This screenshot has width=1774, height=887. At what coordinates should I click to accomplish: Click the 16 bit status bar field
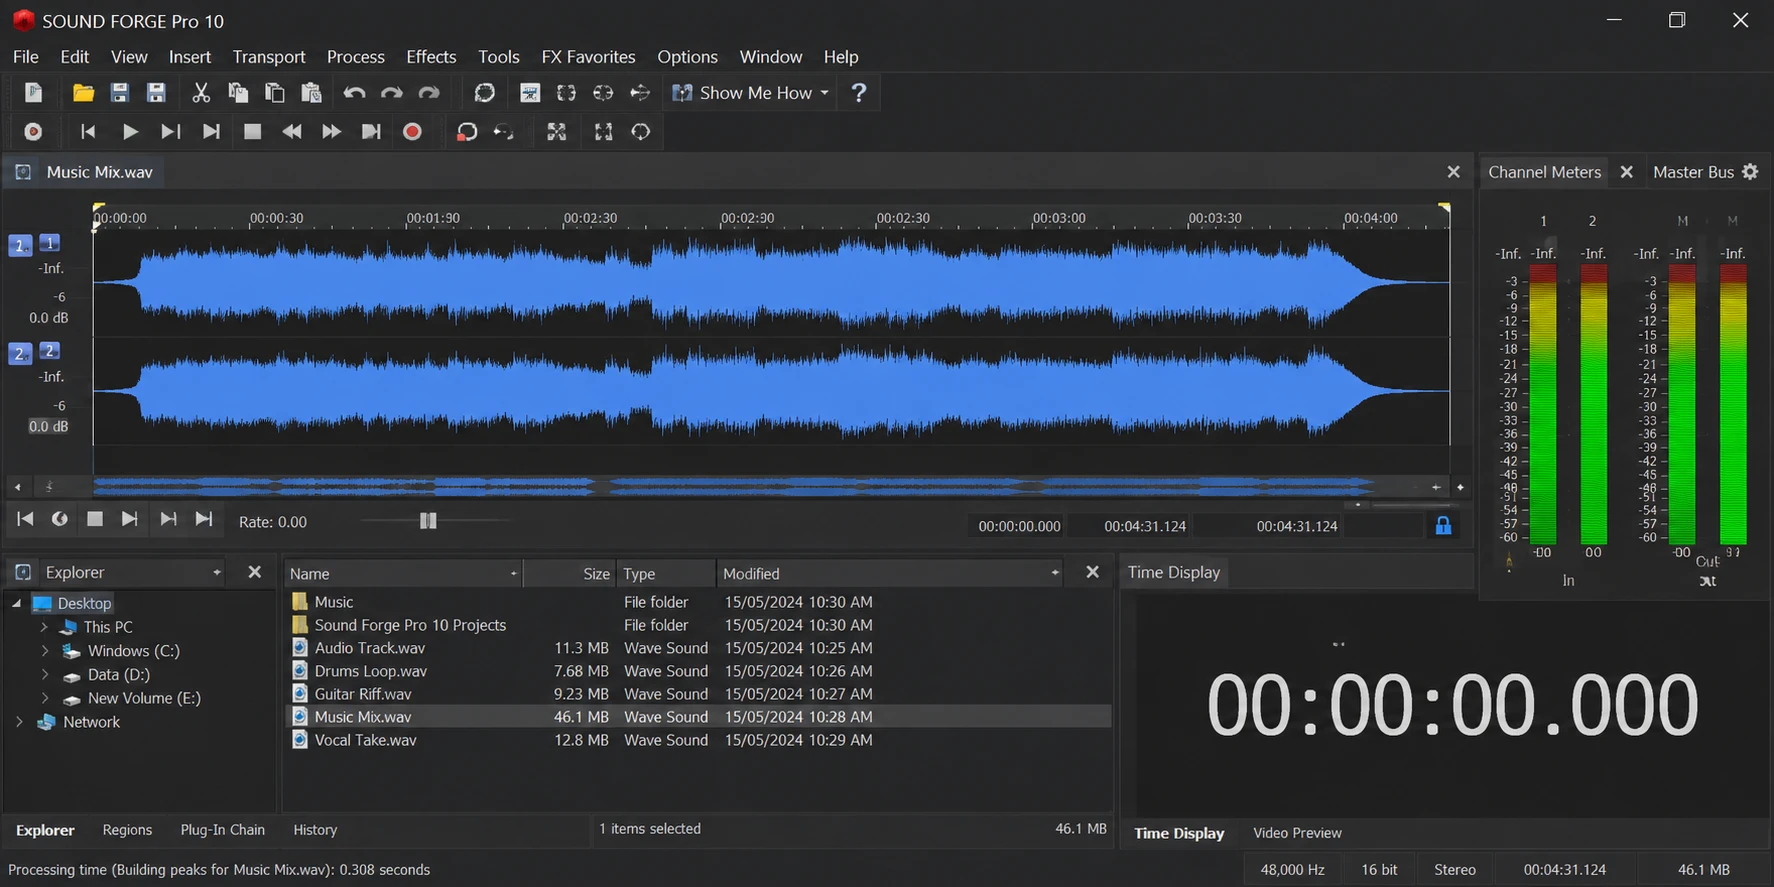[x=1379, y=870]
